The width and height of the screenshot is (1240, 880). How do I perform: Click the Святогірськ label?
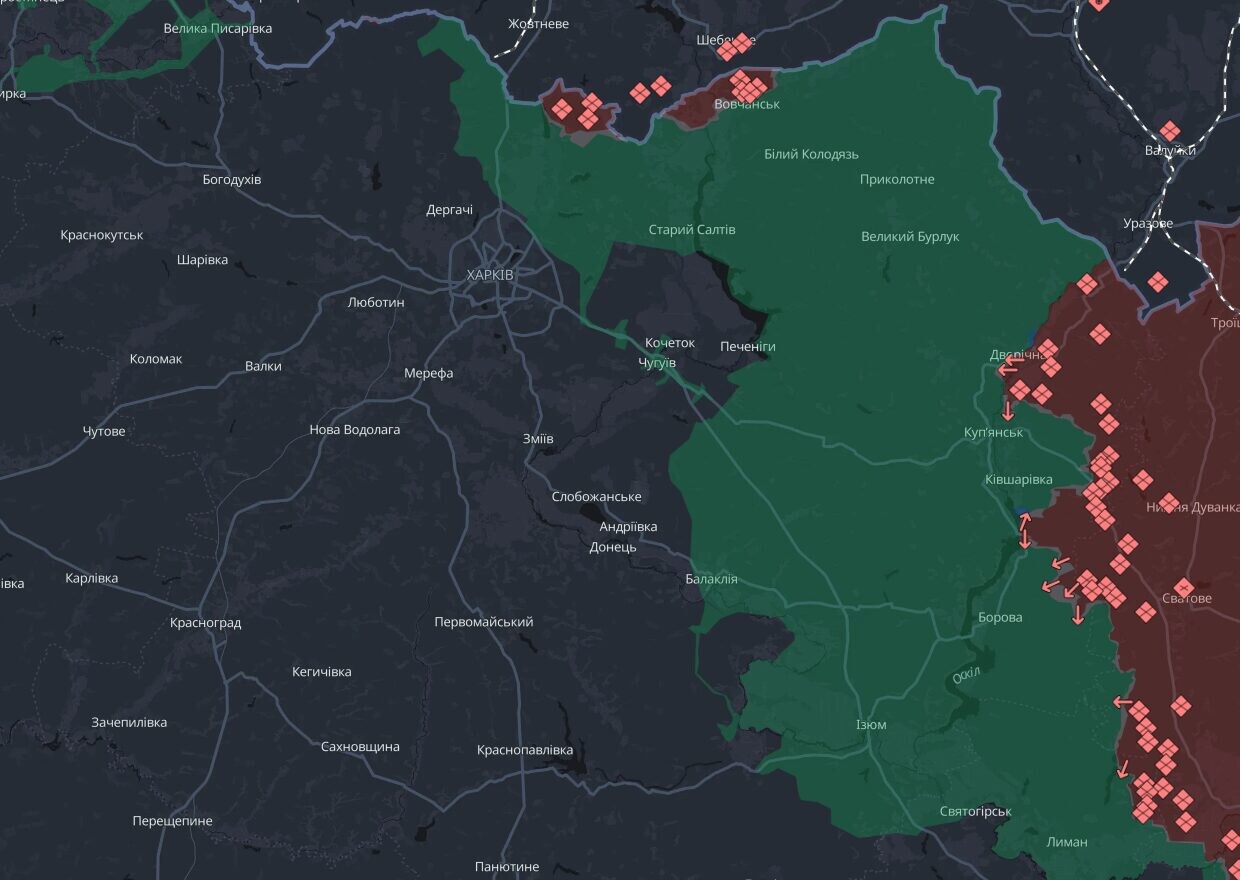(x=976, y=811)
